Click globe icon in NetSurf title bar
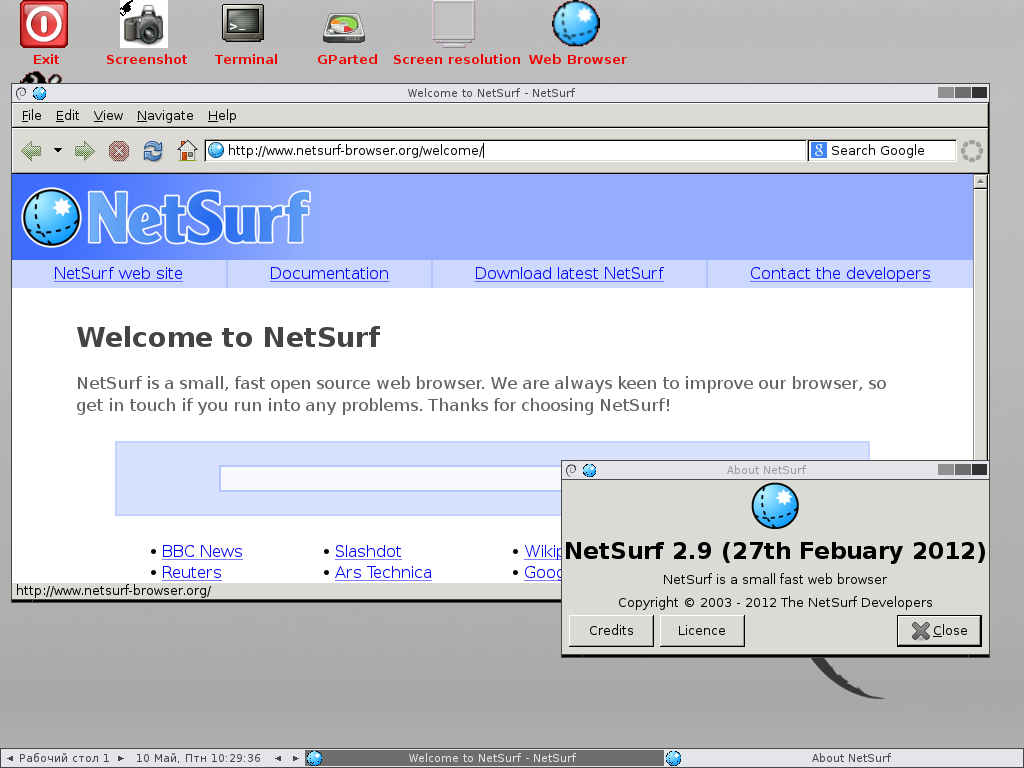 click(40, 93)
